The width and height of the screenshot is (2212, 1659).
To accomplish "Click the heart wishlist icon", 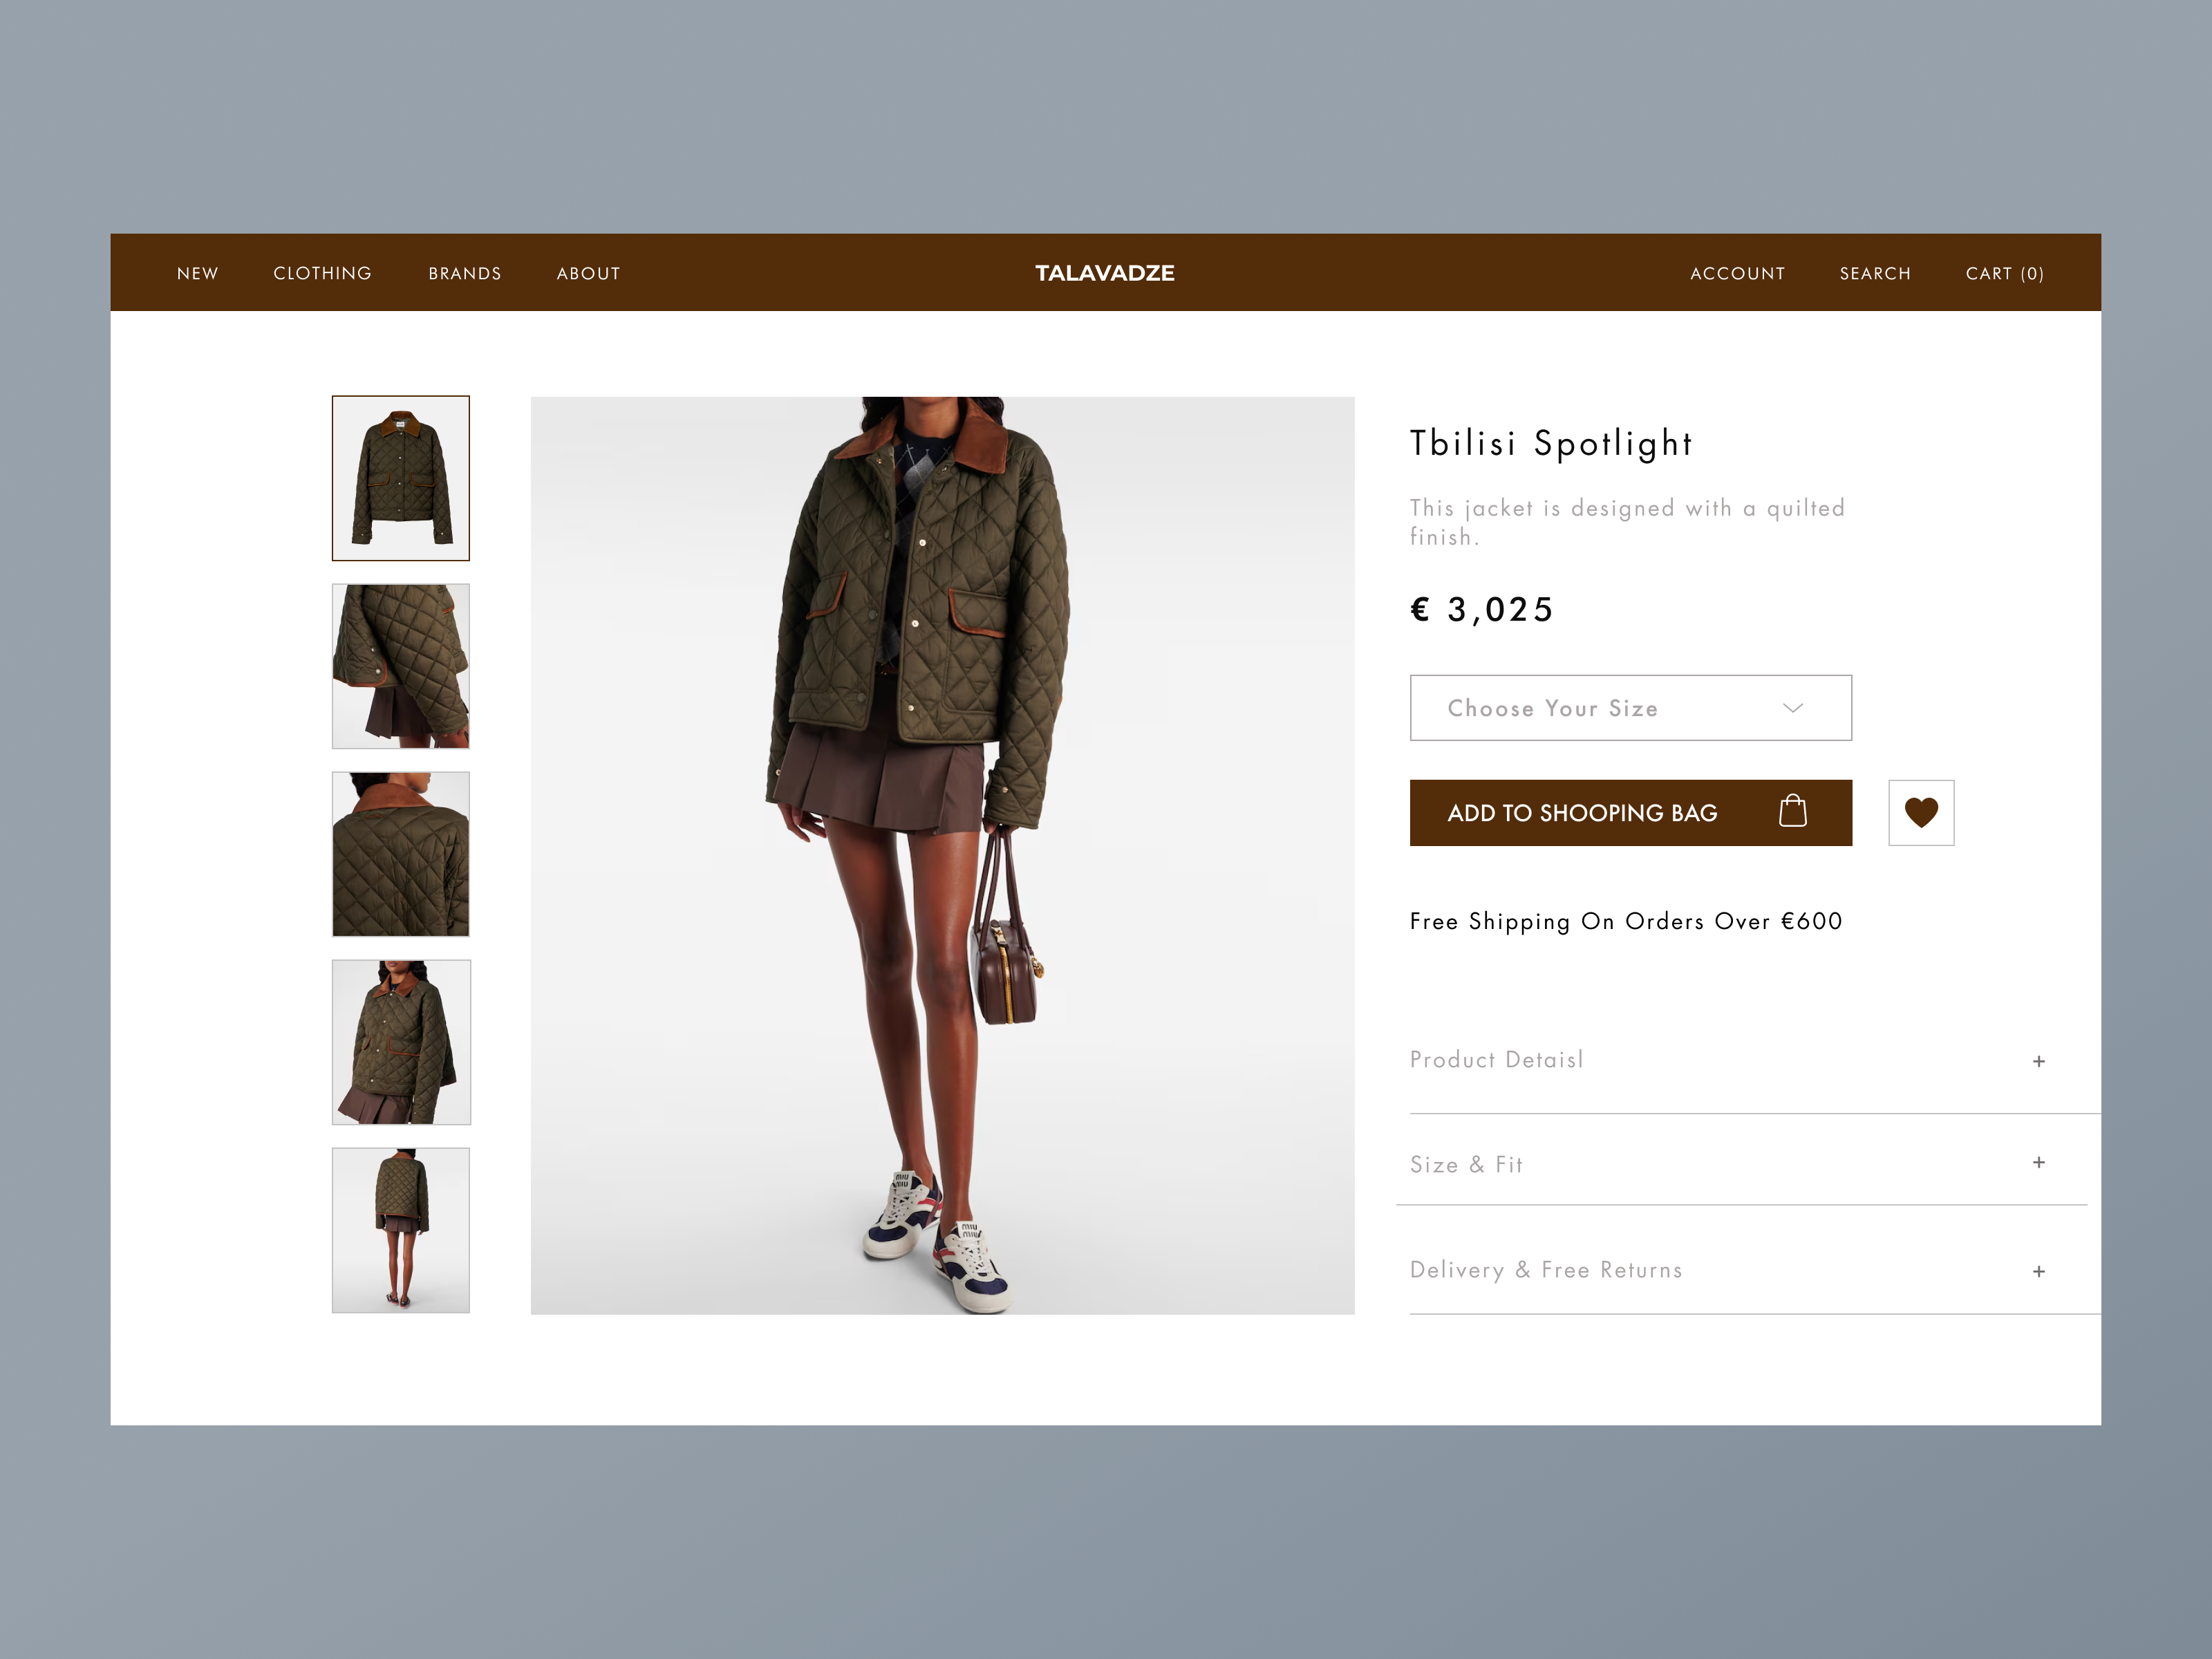I will pos(1920,813).
